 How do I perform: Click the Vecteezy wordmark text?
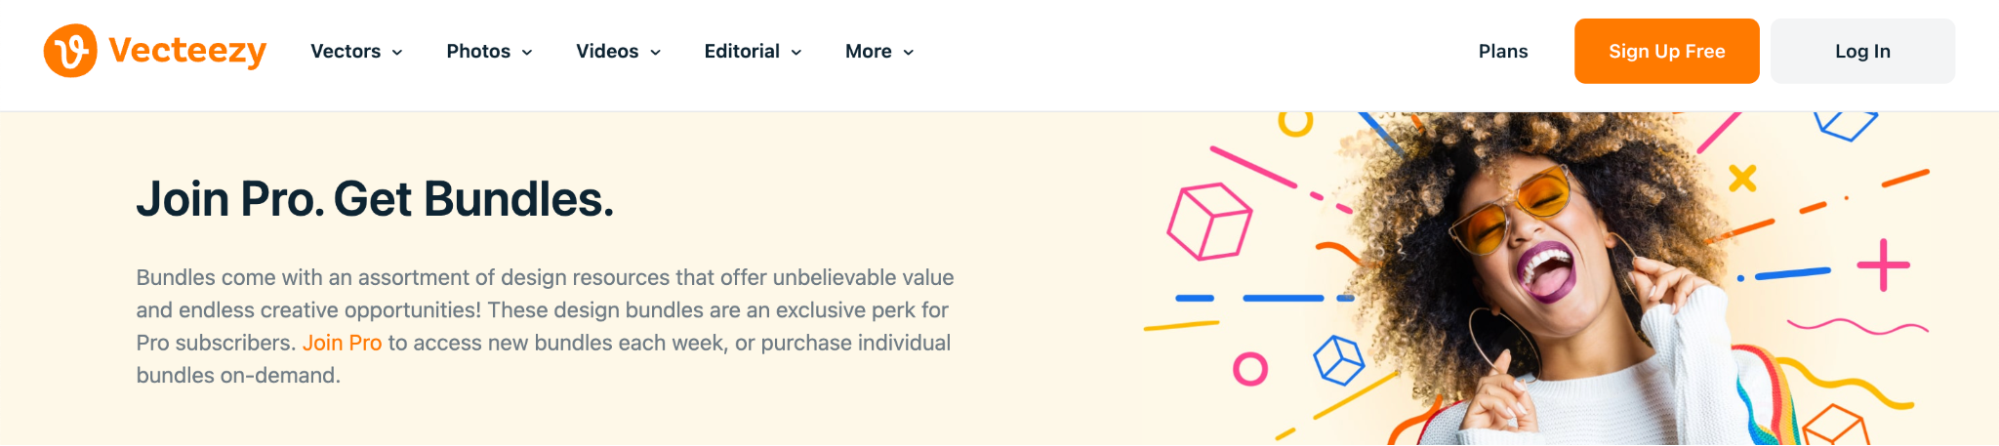point(187,51)
